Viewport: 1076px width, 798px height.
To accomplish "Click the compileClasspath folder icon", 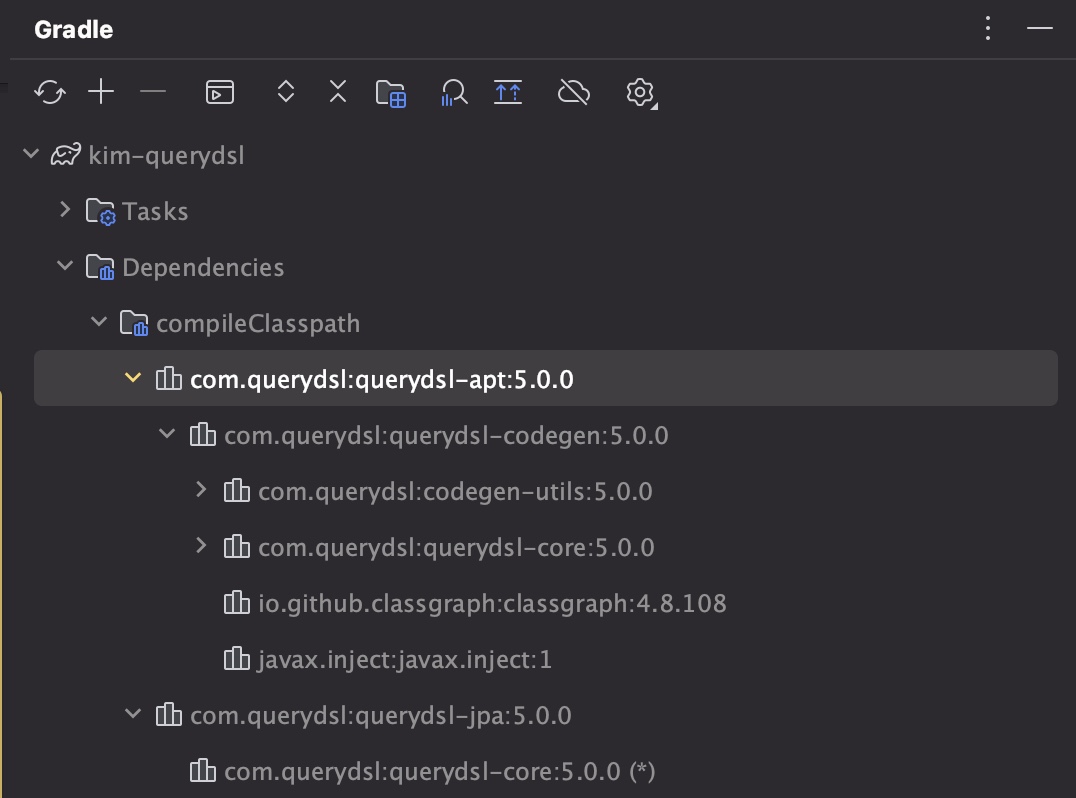I will 134,323.
